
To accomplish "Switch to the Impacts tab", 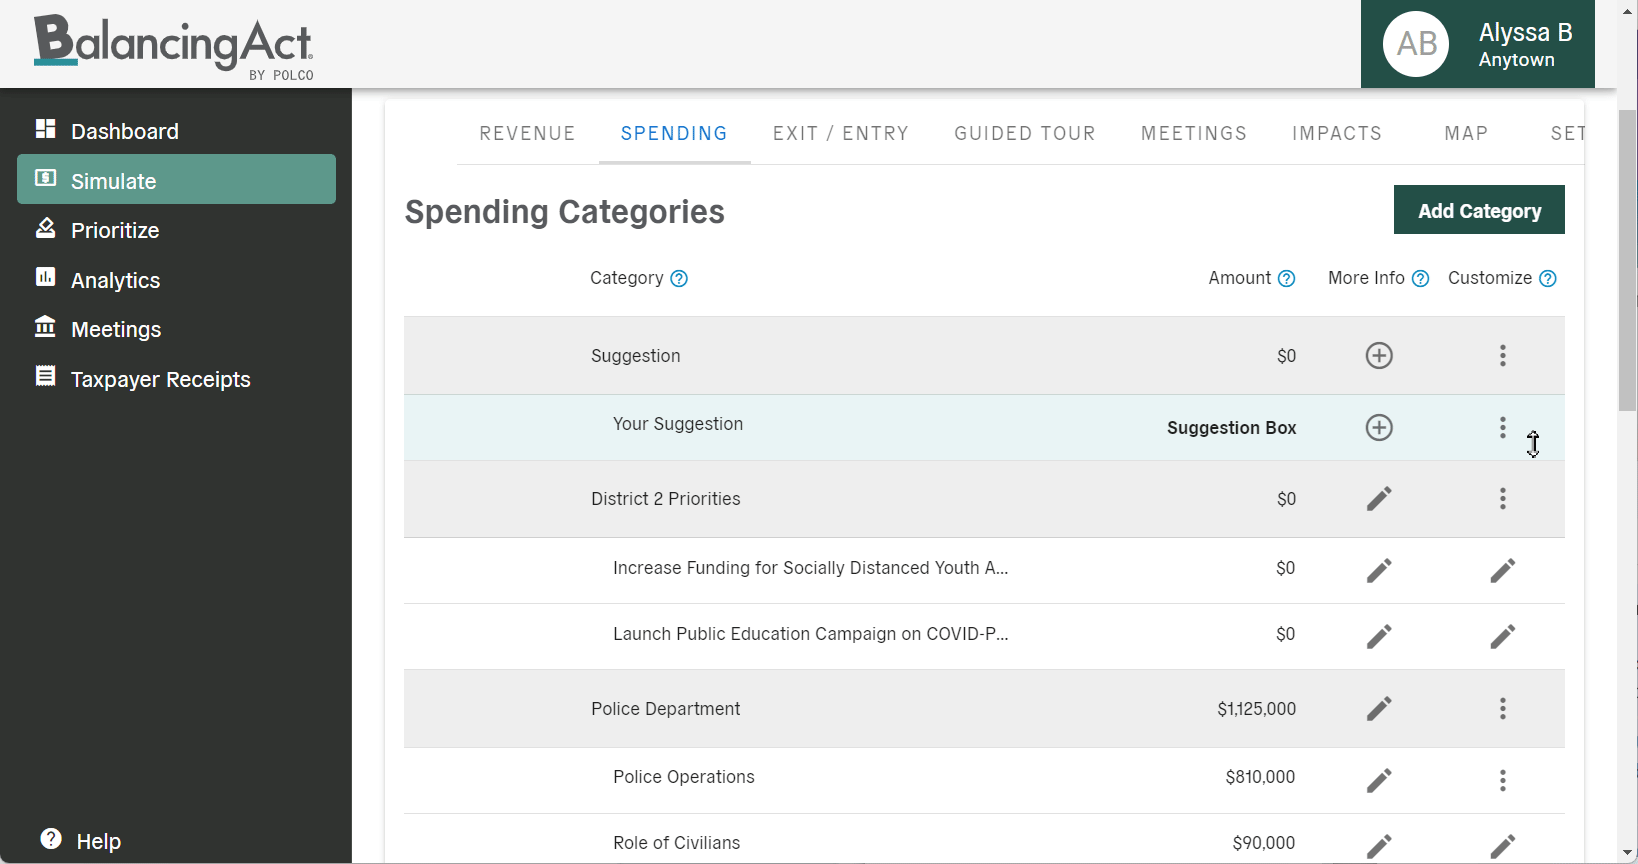I will [x=1337, y=133].
